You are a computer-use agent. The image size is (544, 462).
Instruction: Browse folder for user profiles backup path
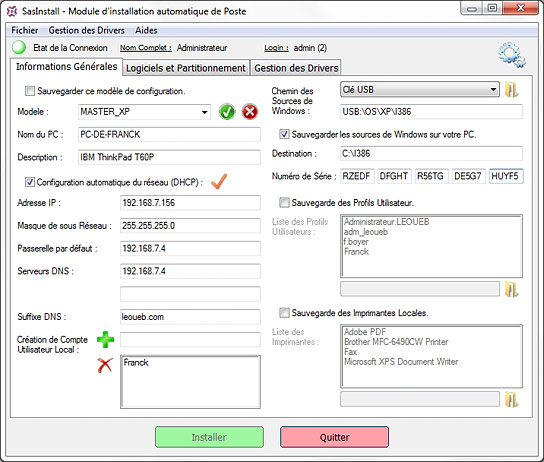click(511, 289)
